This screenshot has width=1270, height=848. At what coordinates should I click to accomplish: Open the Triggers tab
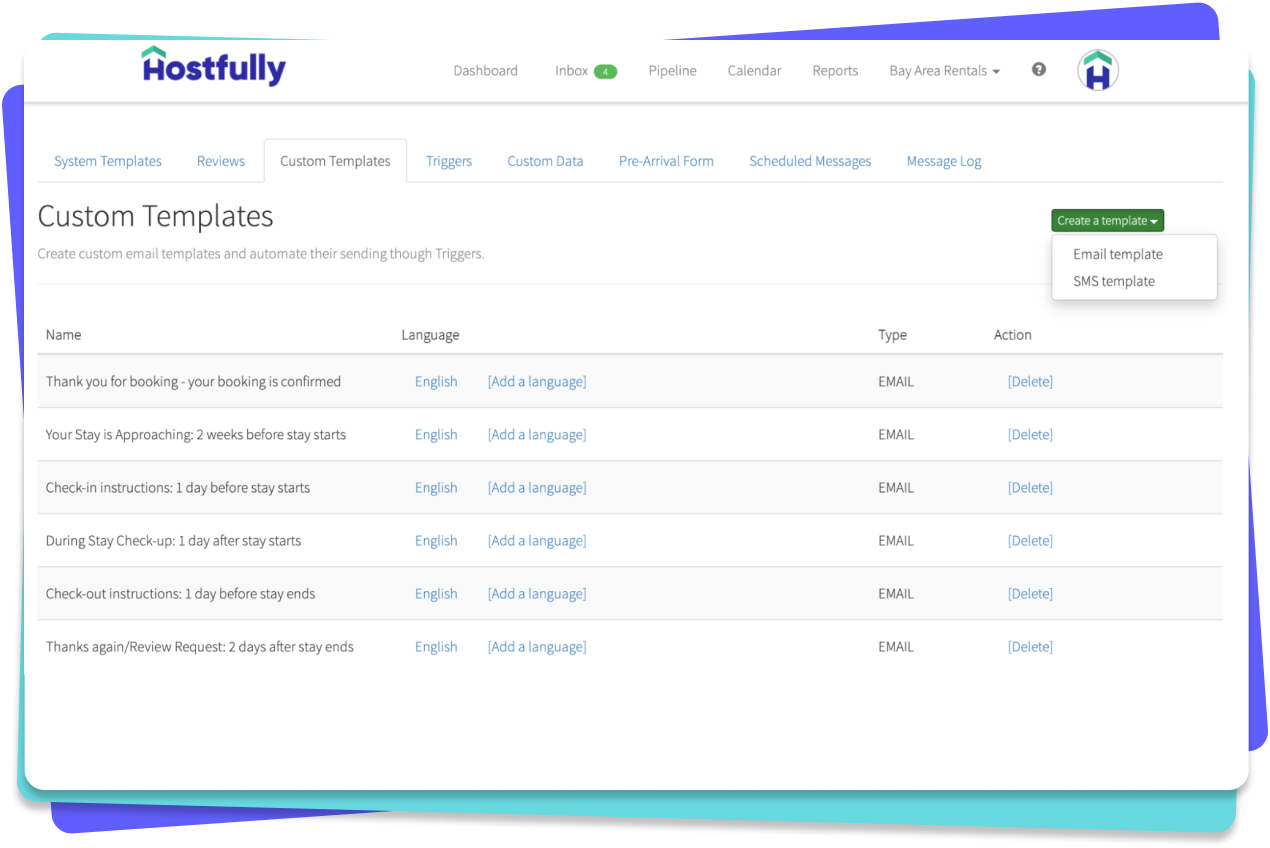pyautogui.click(x=448, y=161)
